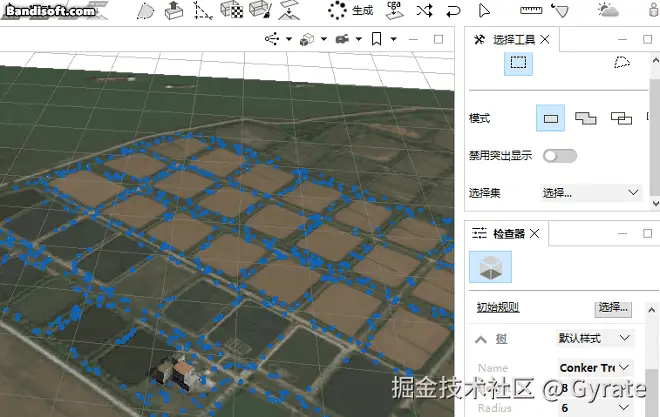Click the shuffle crossed-arrows toolbar icon
The height and width of the screenshot is (417, 660).
tap(424, 11)
